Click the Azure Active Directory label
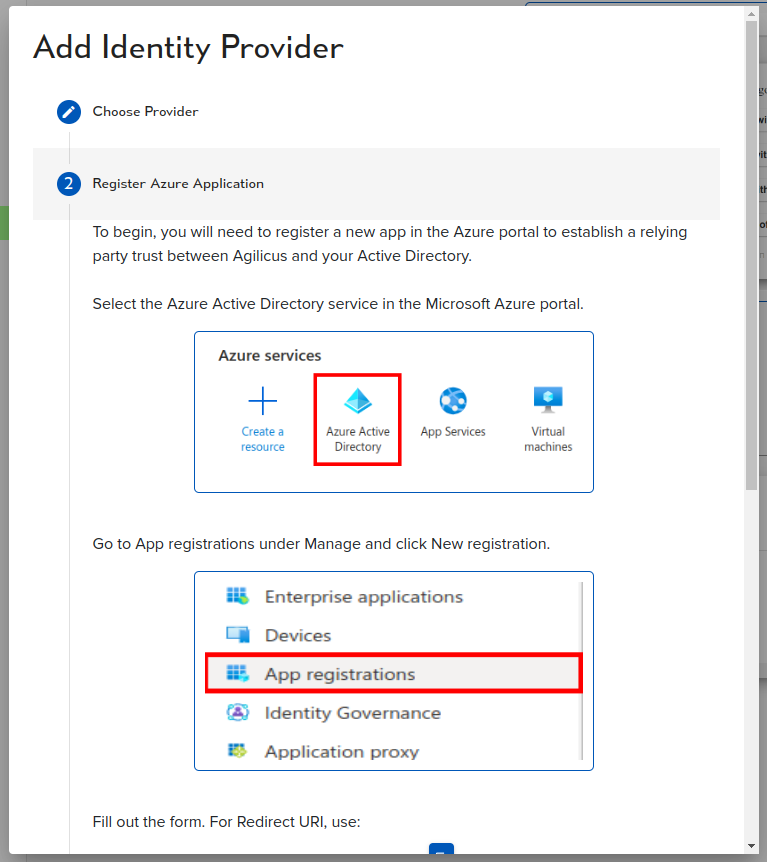The height and width of the screenshot is (862, 767). 358,439
